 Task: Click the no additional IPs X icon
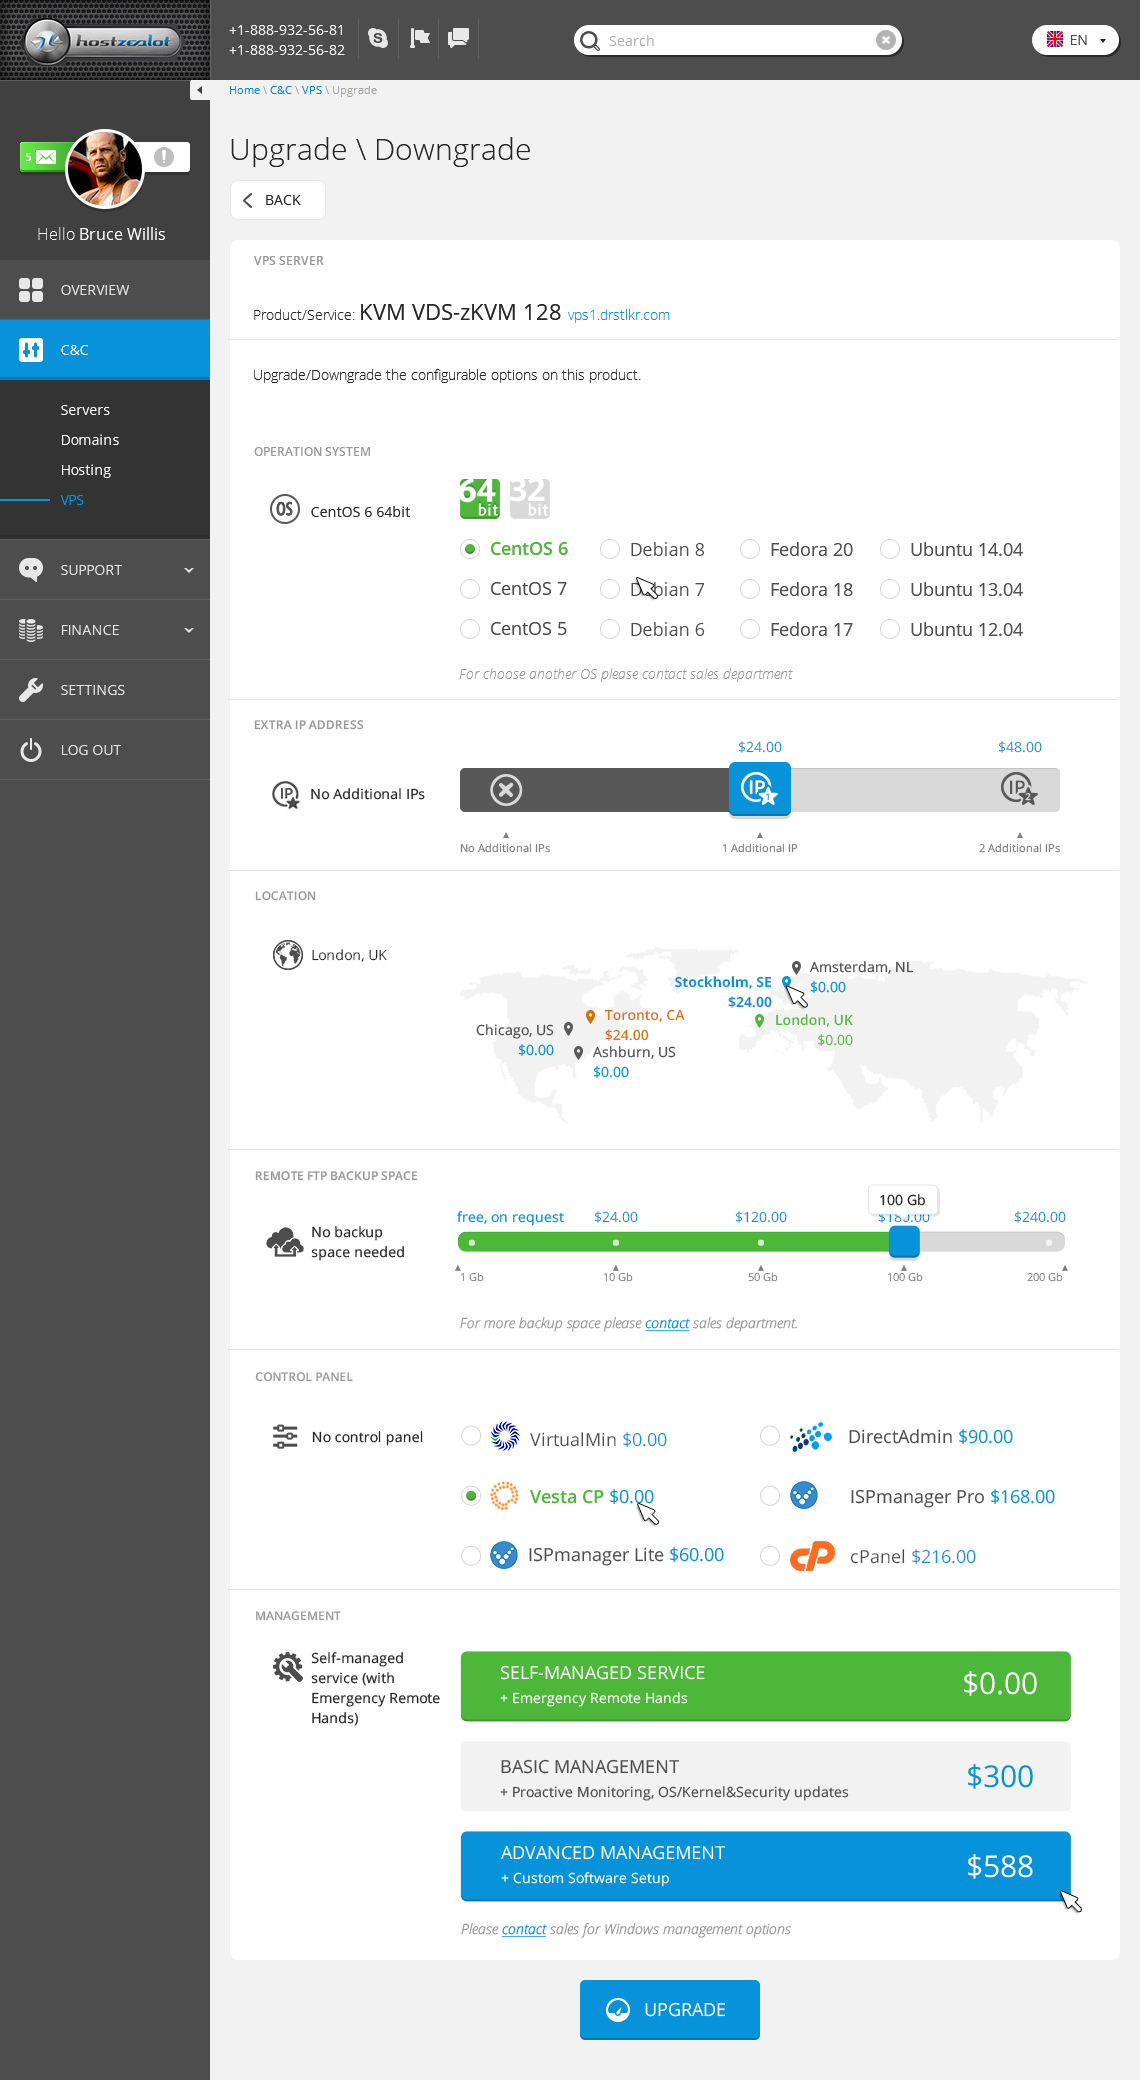(506, 790)
